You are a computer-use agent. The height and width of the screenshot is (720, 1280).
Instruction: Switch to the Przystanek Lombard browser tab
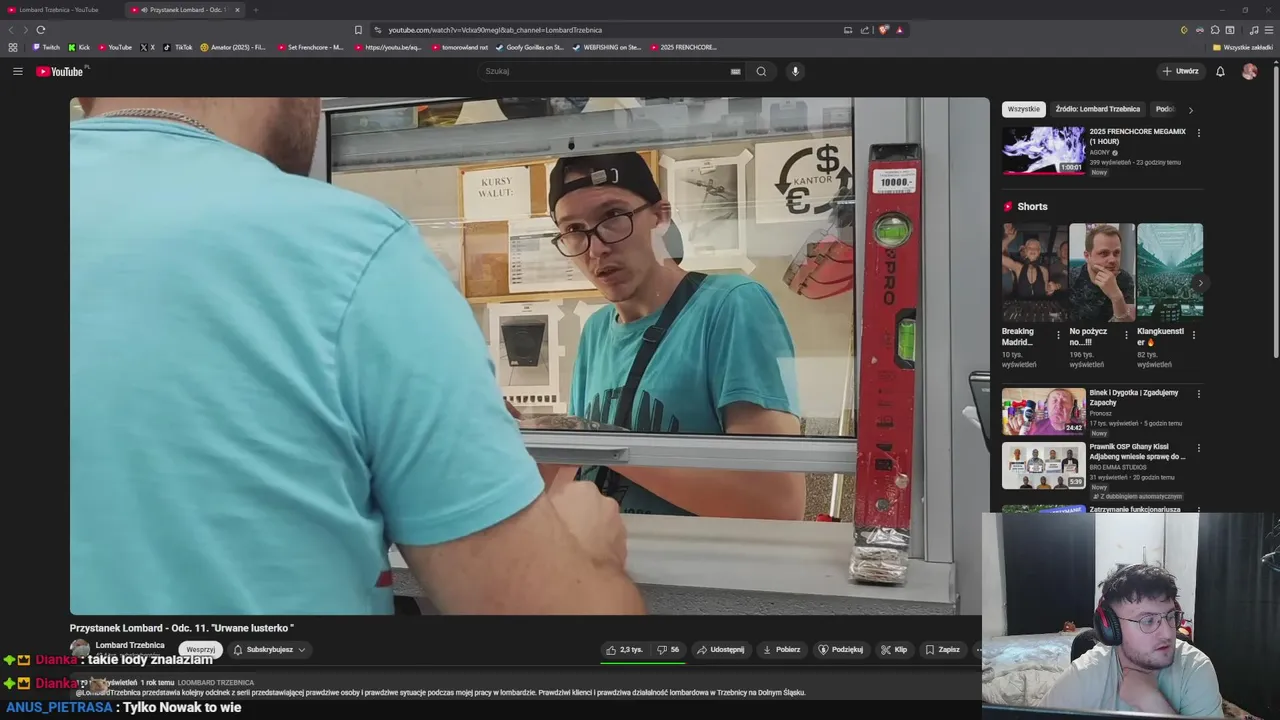click(185, 10)
